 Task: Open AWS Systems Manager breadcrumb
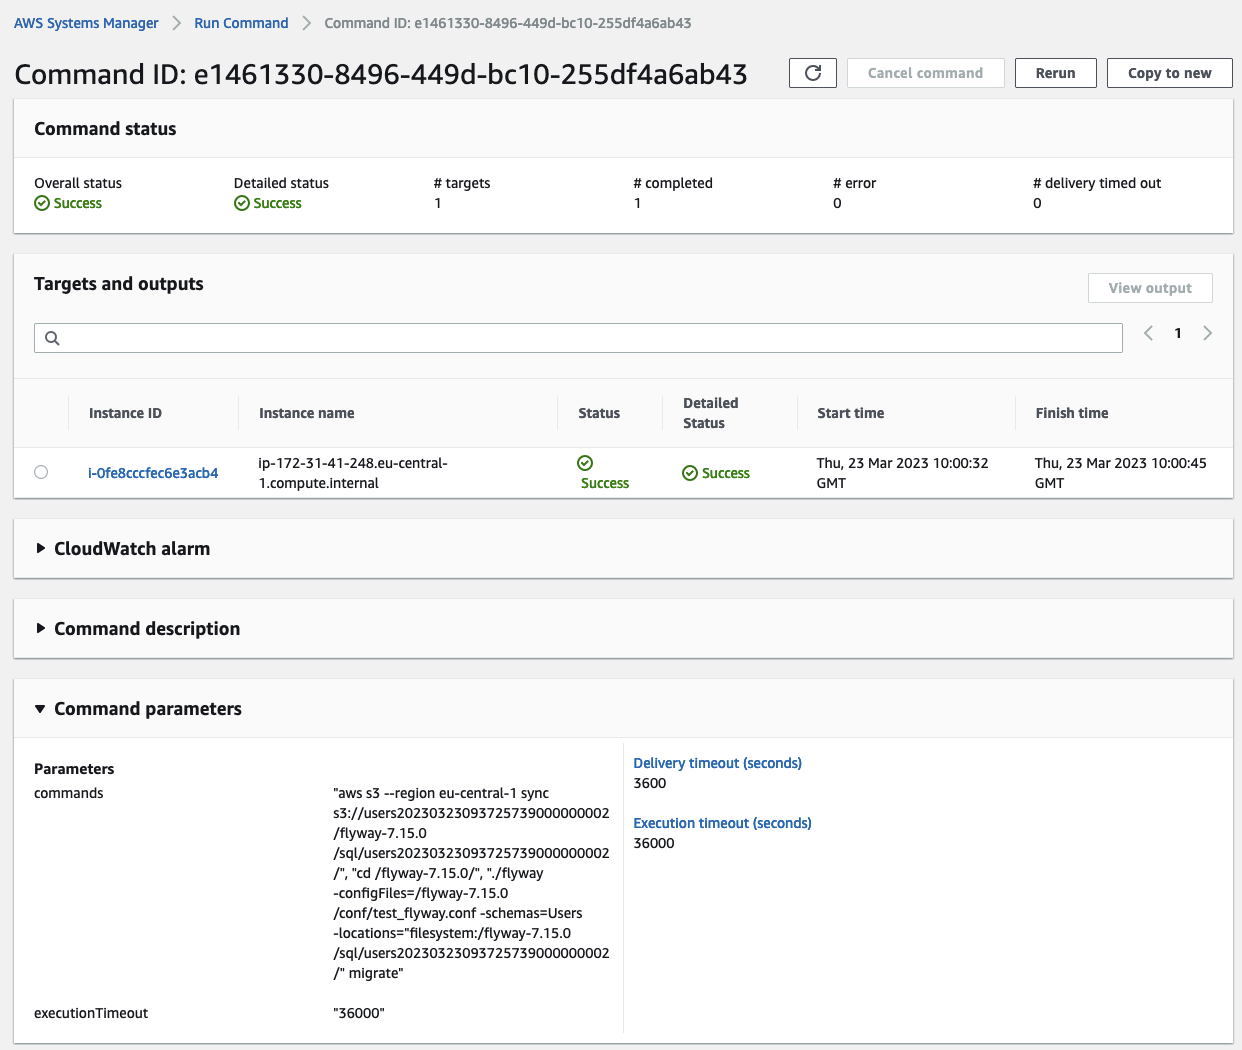(x=86, y=23)
